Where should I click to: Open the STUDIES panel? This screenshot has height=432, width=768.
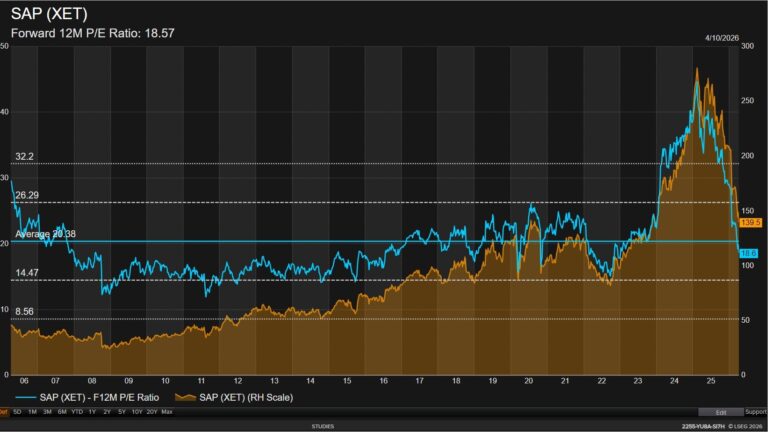pos(322,426)
